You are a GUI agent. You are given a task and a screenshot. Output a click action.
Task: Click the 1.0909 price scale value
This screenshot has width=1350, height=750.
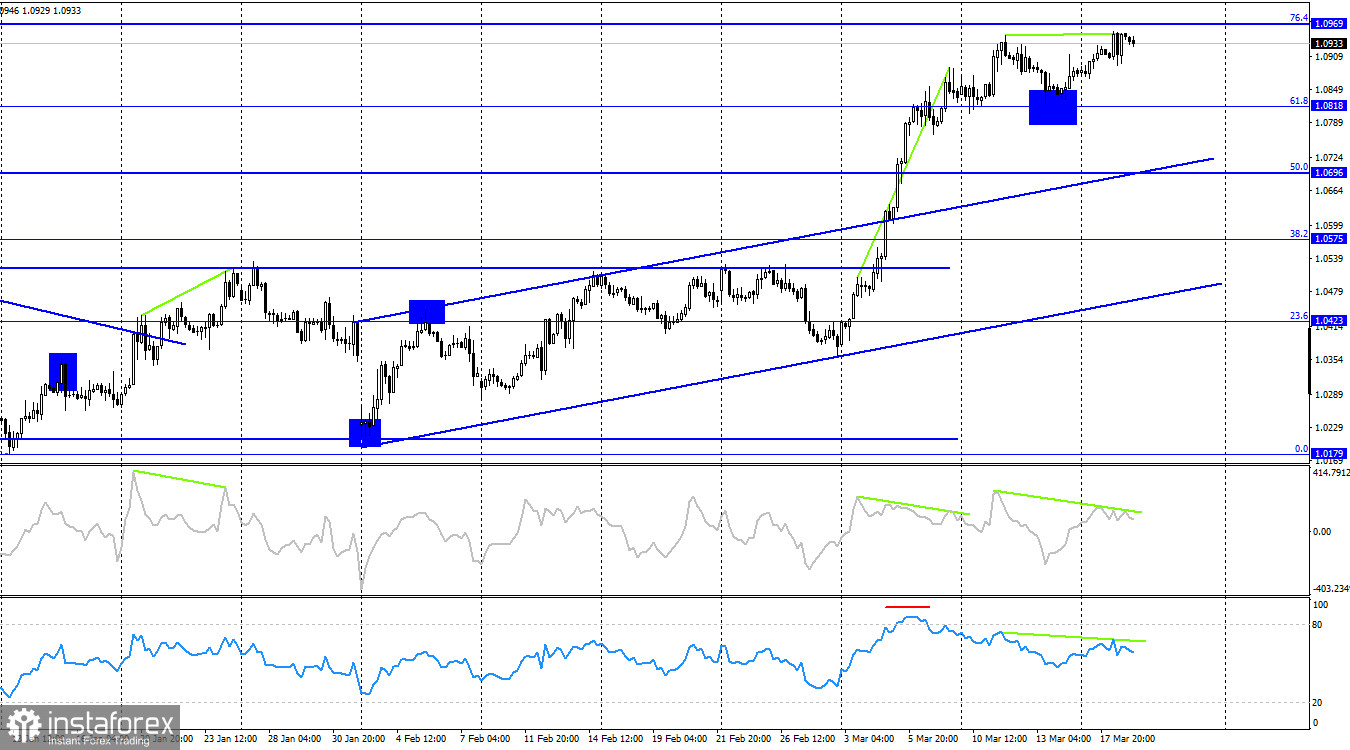point(1331,57)
